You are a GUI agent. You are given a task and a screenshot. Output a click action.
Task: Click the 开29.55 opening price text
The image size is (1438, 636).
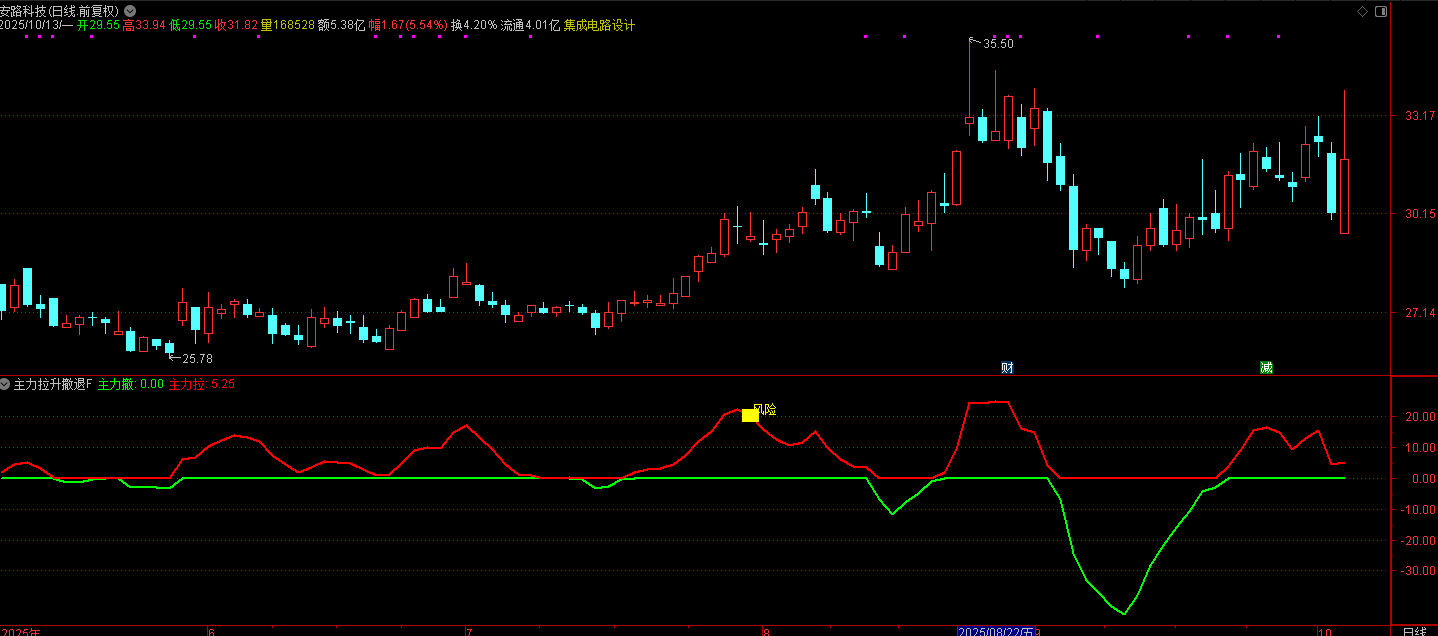pos(98,25)
